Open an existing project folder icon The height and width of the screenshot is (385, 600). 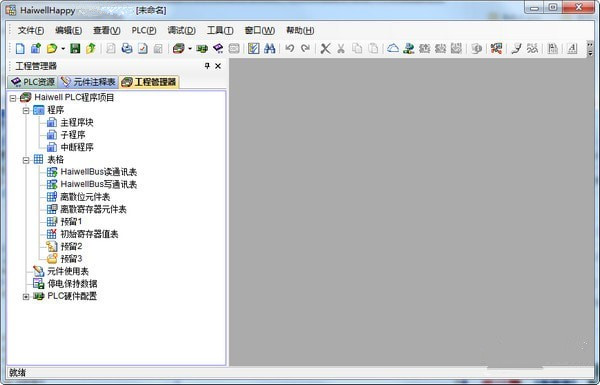pos(52,49)
